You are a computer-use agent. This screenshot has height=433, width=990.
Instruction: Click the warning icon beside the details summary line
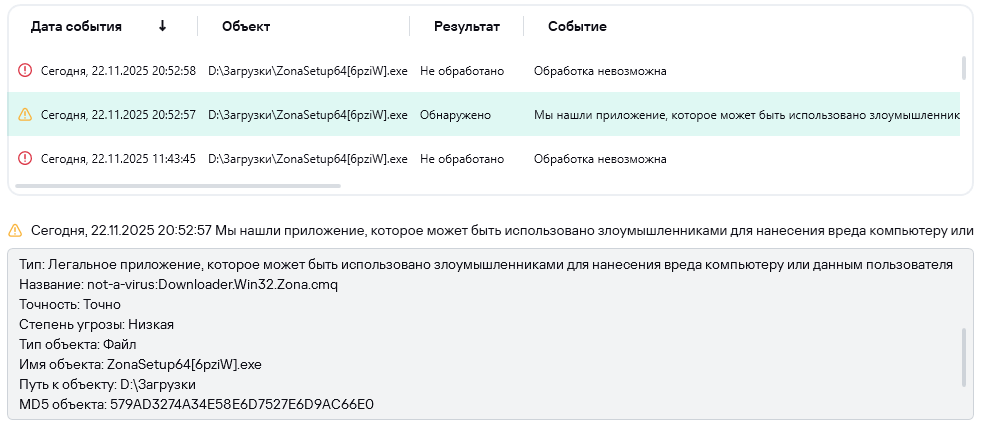click(14, 231)
